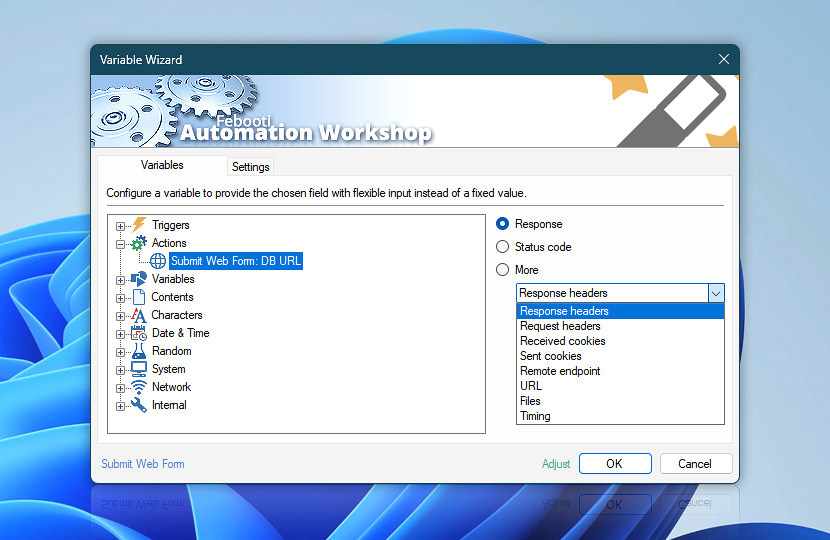This screenshot has height=540, width=830.
Task: Choose Received cookies in dropdown list
Action: 620,341
